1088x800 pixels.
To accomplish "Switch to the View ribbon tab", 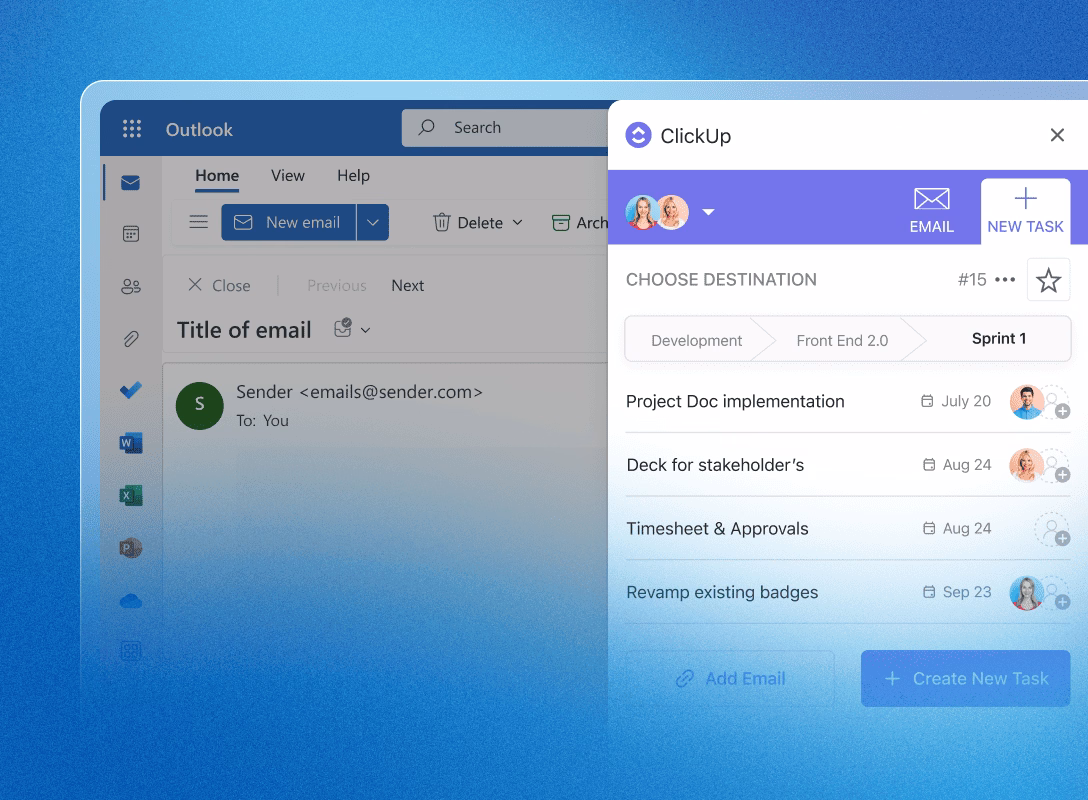I will (288, 175).
